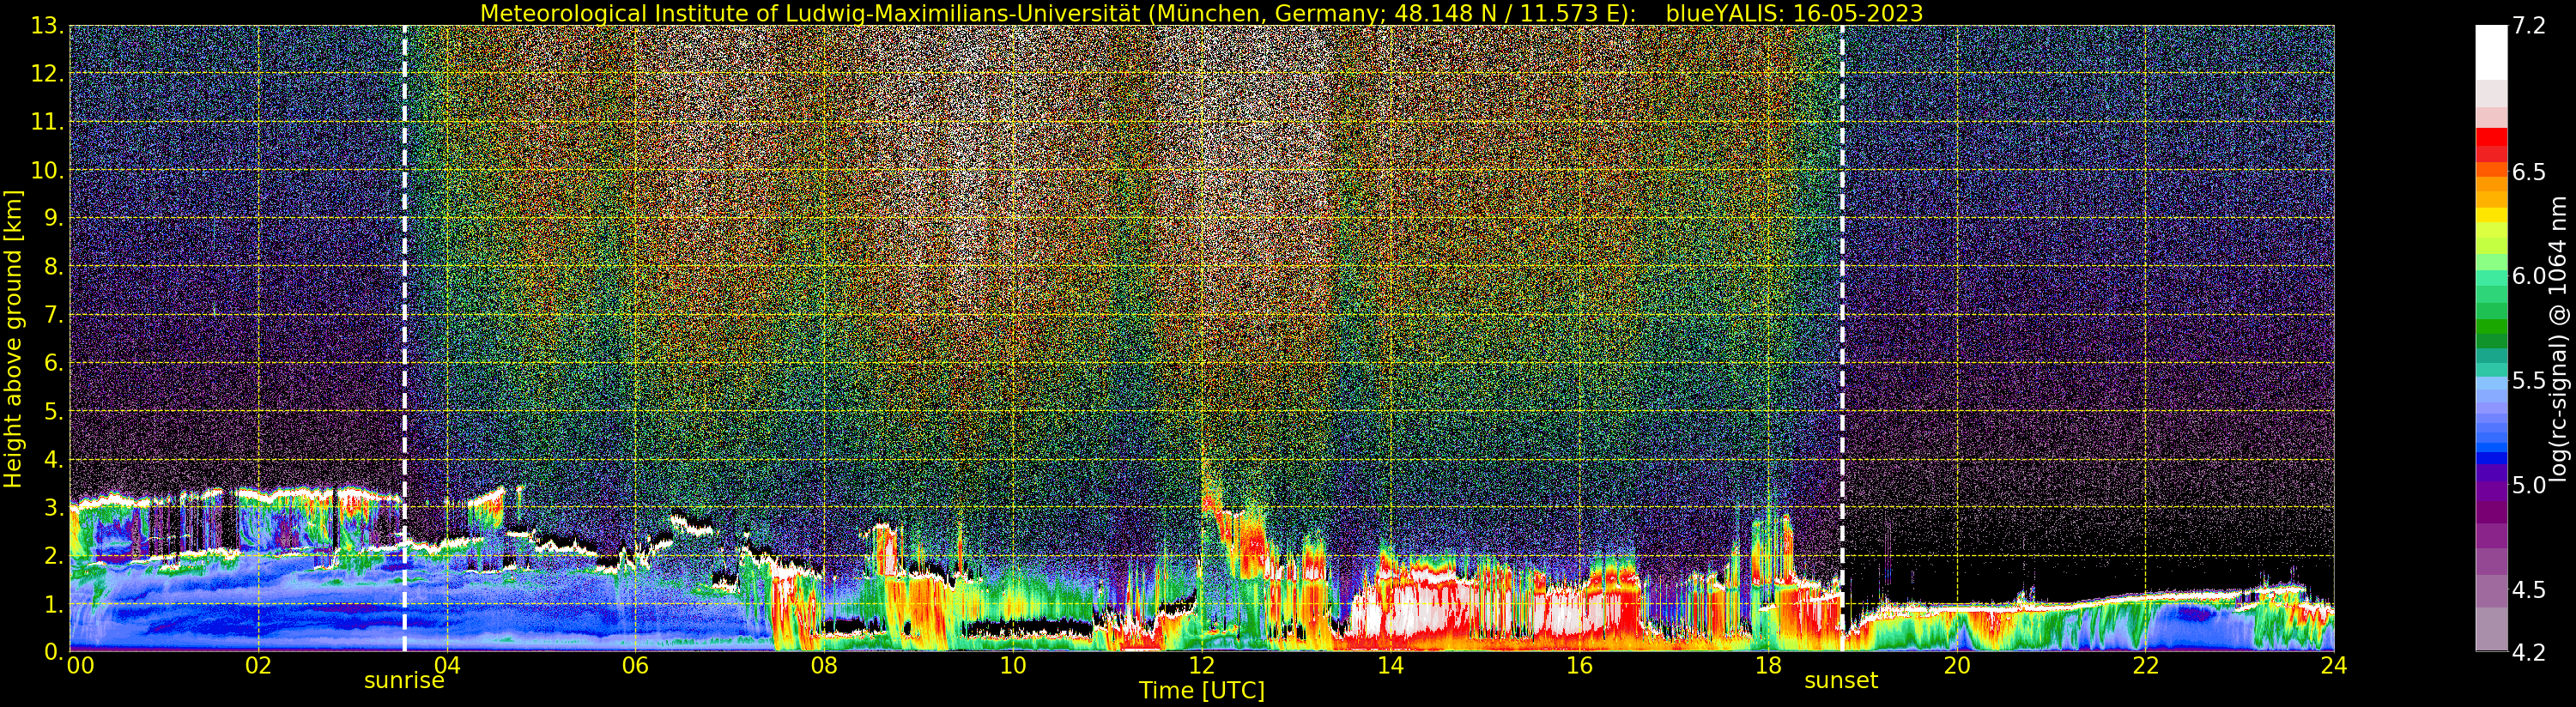Click the time axis tick '08'
The height and width of the screenshot is (707, 2576).
click(824, 666)
